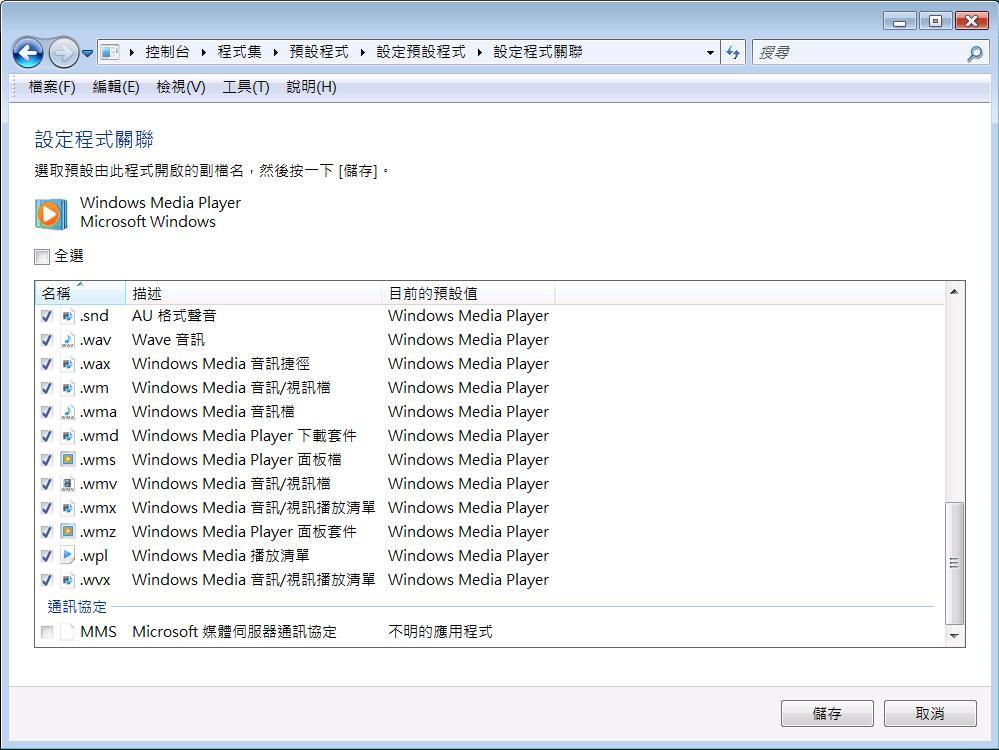
Task: Click the 儲存 save button
Action: [x=827, y=714]
